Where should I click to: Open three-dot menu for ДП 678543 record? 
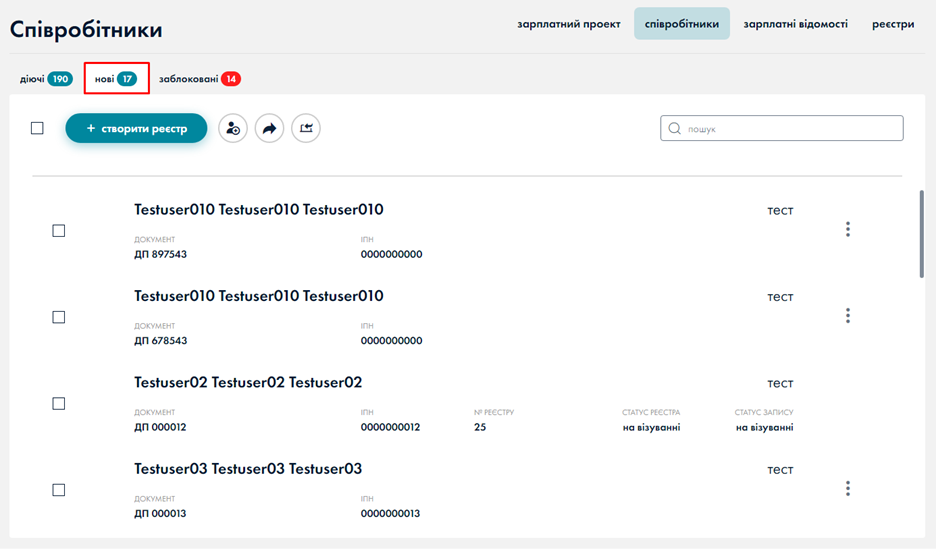pos(847,316)
